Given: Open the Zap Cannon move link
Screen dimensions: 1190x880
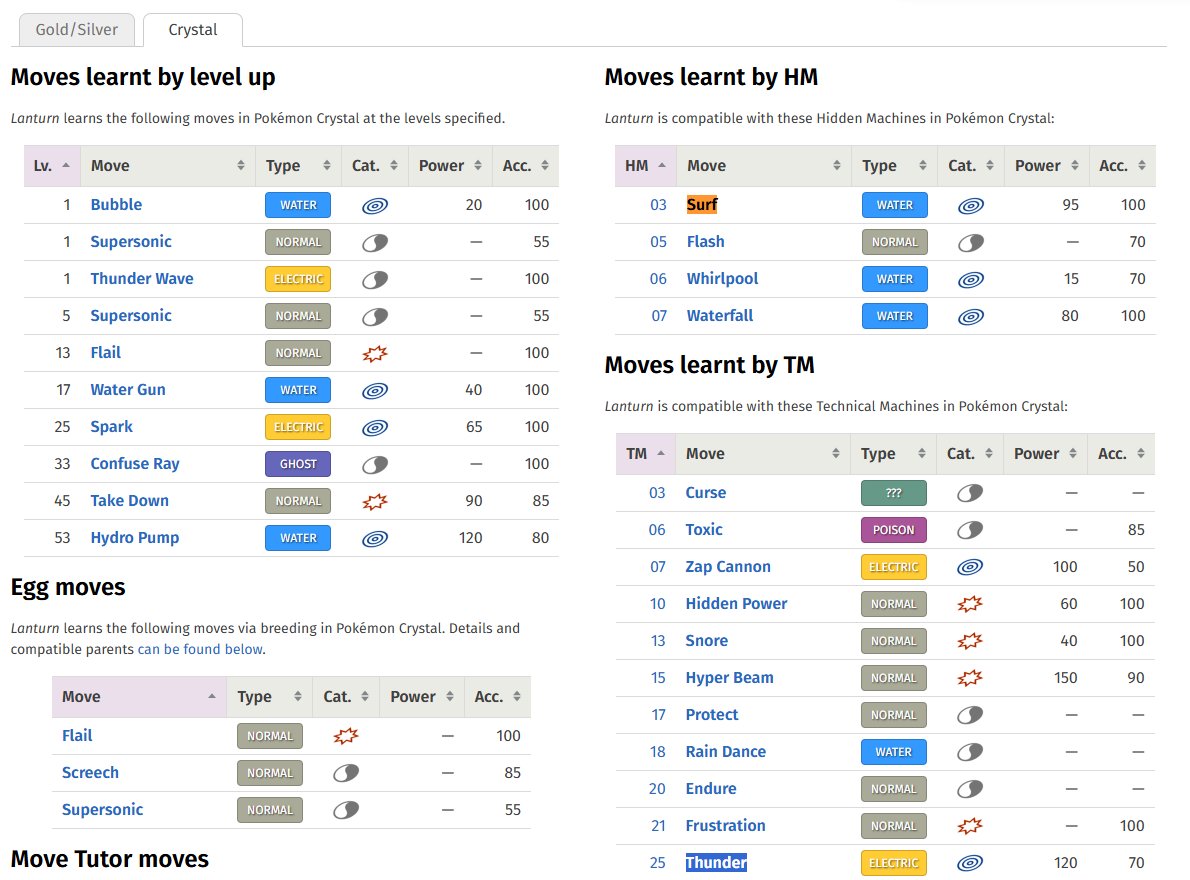Looking at the screenshot, I should click(728, 567).
